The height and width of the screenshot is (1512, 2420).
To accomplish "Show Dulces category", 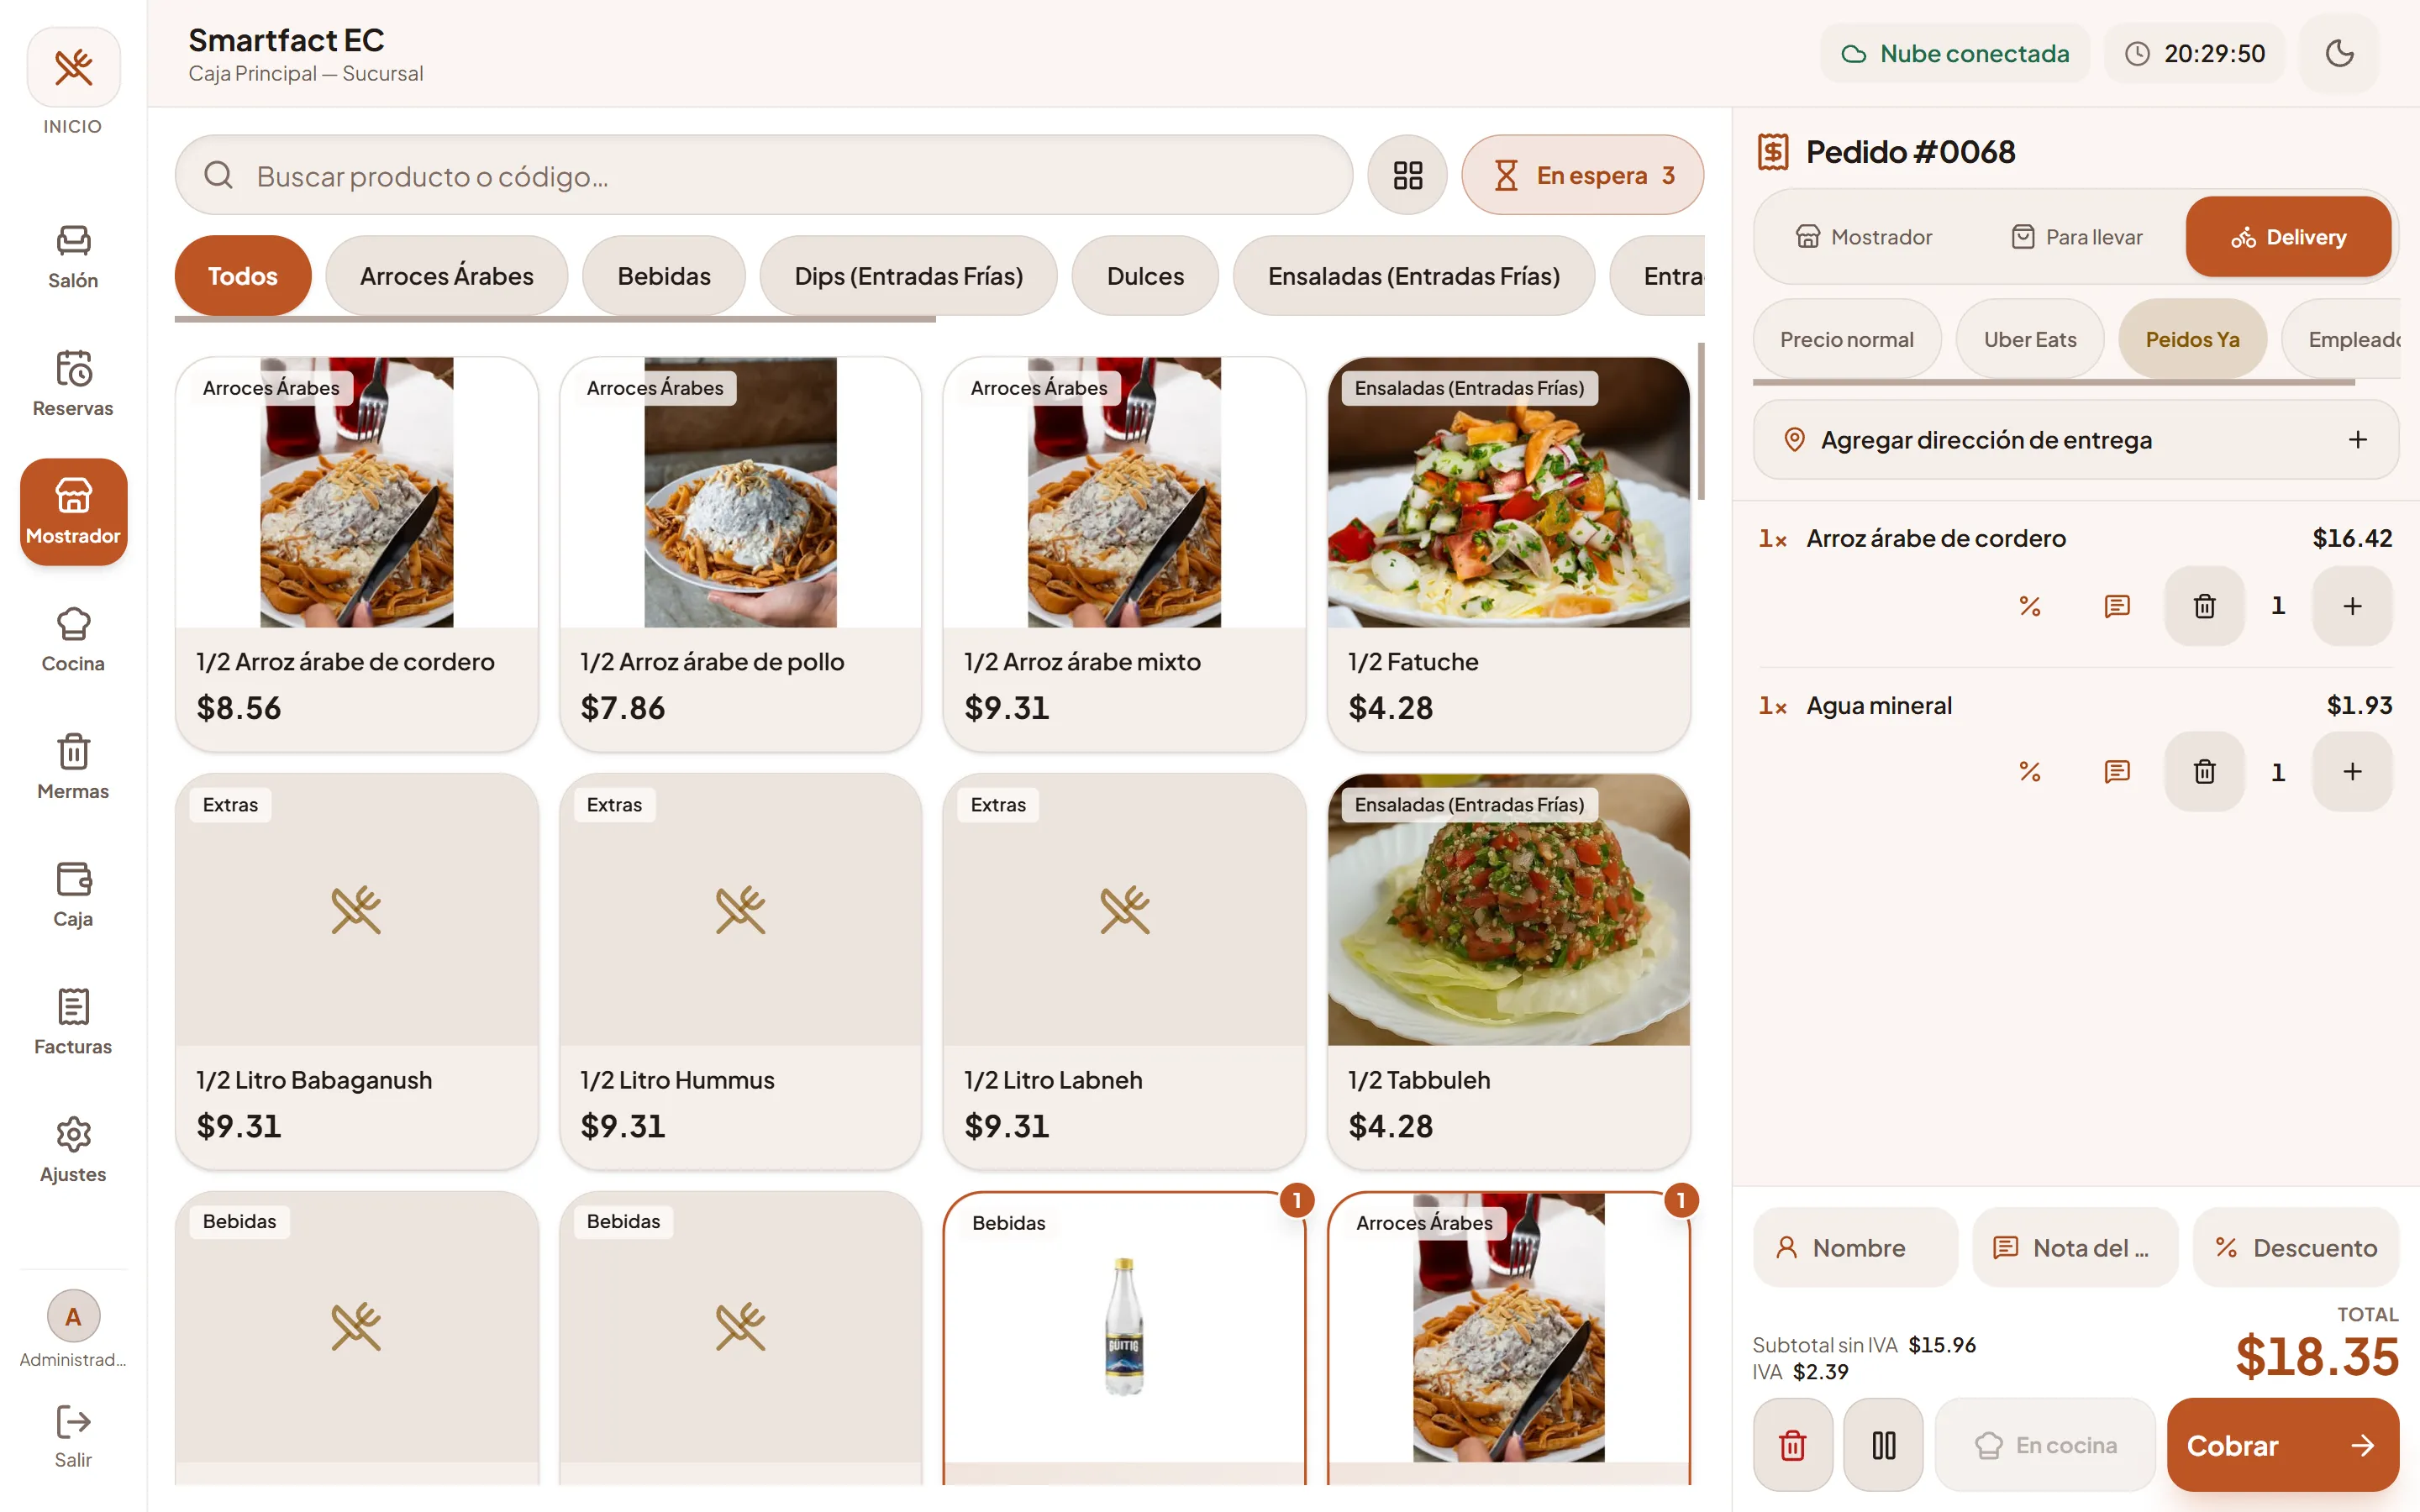I will click(1145, 276).
